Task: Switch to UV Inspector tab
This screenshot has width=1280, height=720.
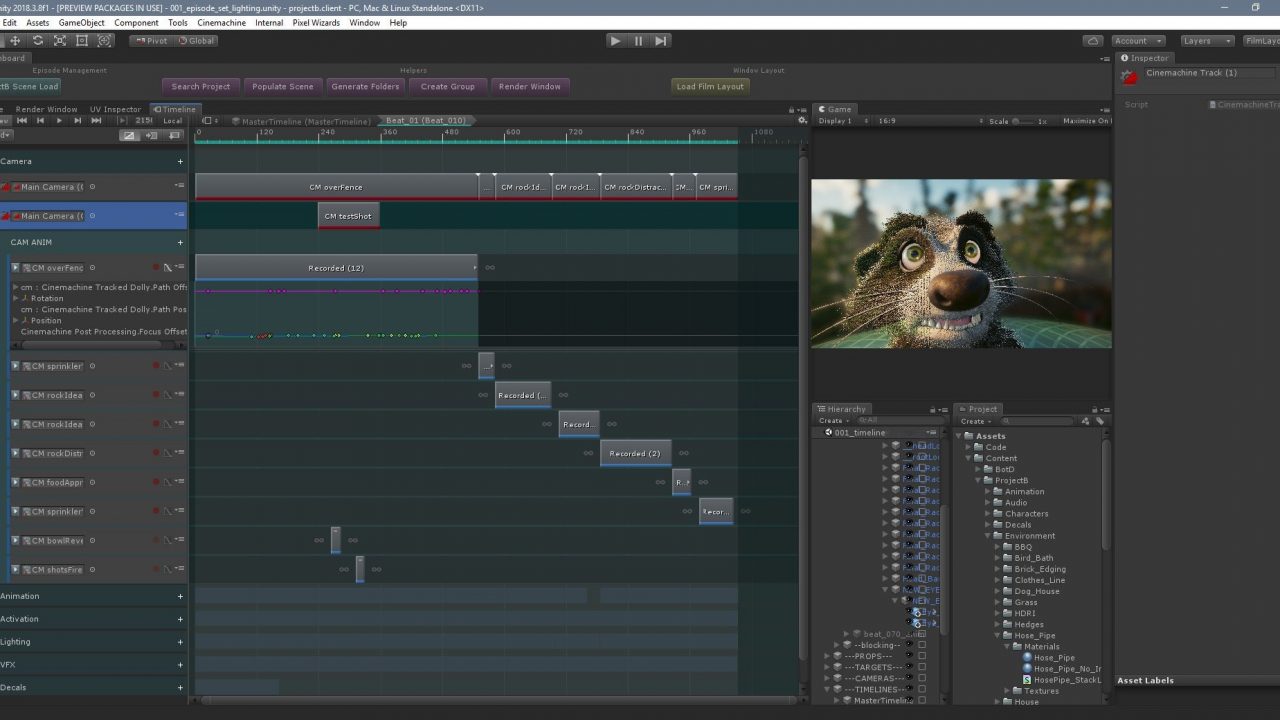Action: click(115, 109)
